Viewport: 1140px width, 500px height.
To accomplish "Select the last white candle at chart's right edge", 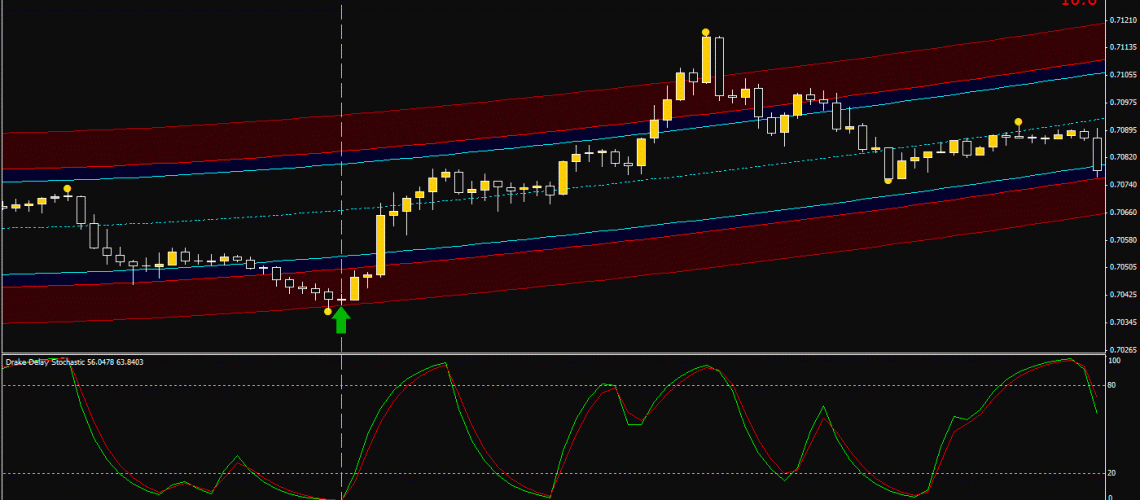I will (x=1097, y=153).
